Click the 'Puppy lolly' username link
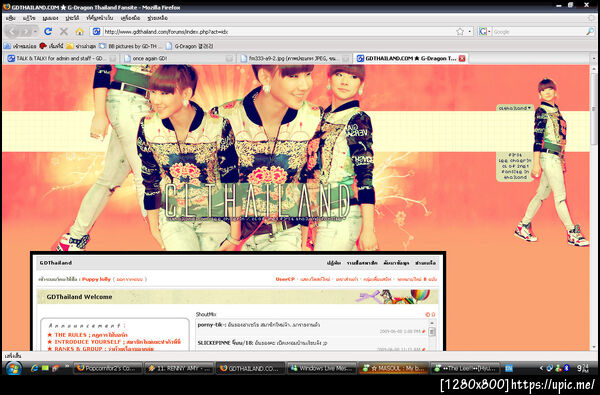The height and width of the screenshot is (395, 600). (96, 279)
